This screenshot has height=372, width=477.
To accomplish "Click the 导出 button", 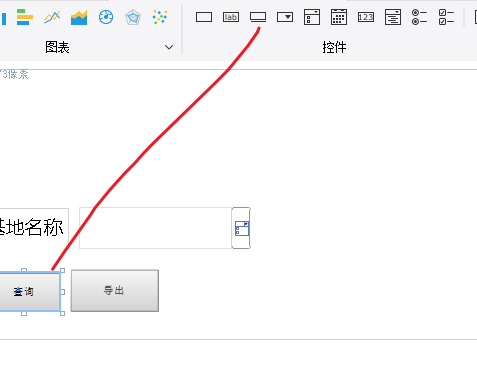I will coord(115,291).
